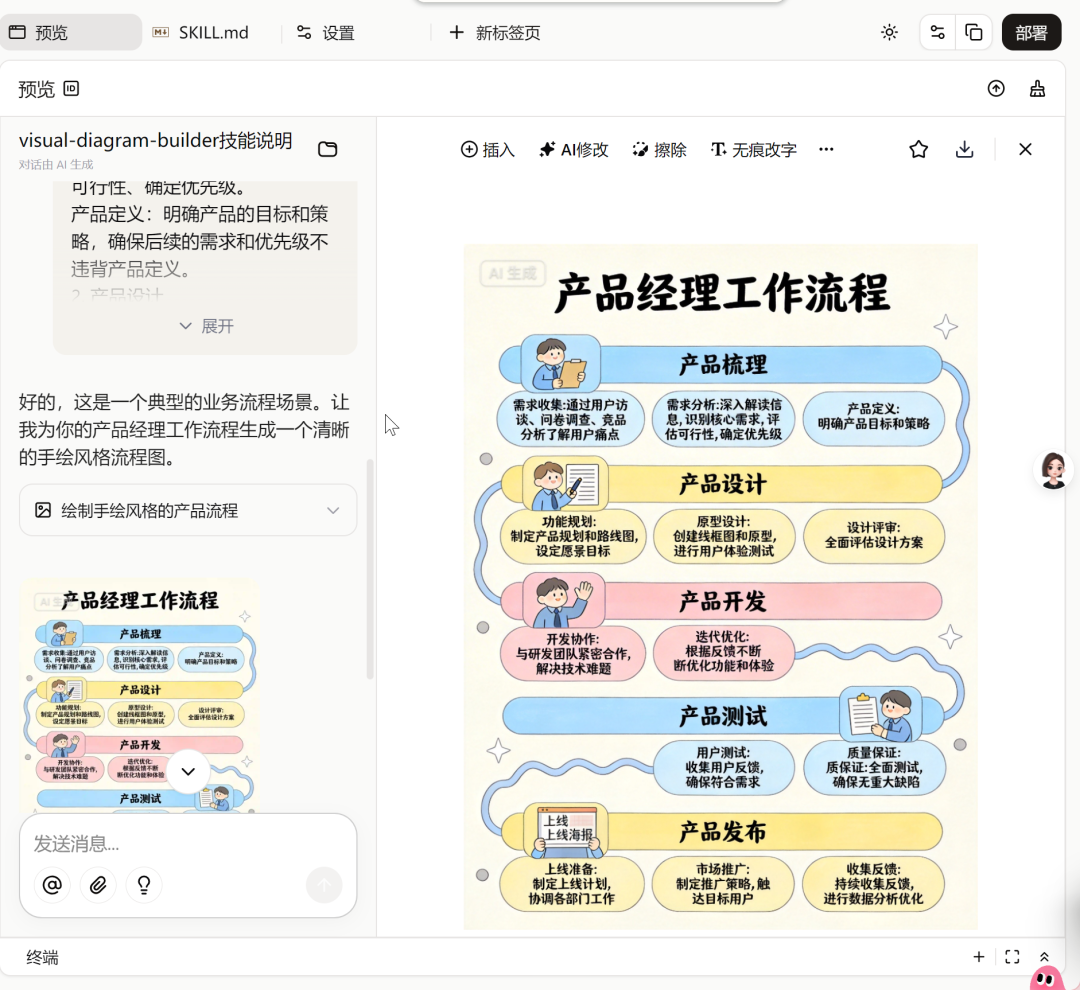Select the 擦除 erase tool

[659, 149]
